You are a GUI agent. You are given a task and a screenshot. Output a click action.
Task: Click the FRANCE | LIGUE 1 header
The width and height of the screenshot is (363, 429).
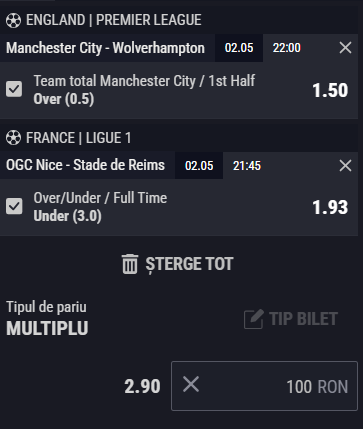(79, 138)
